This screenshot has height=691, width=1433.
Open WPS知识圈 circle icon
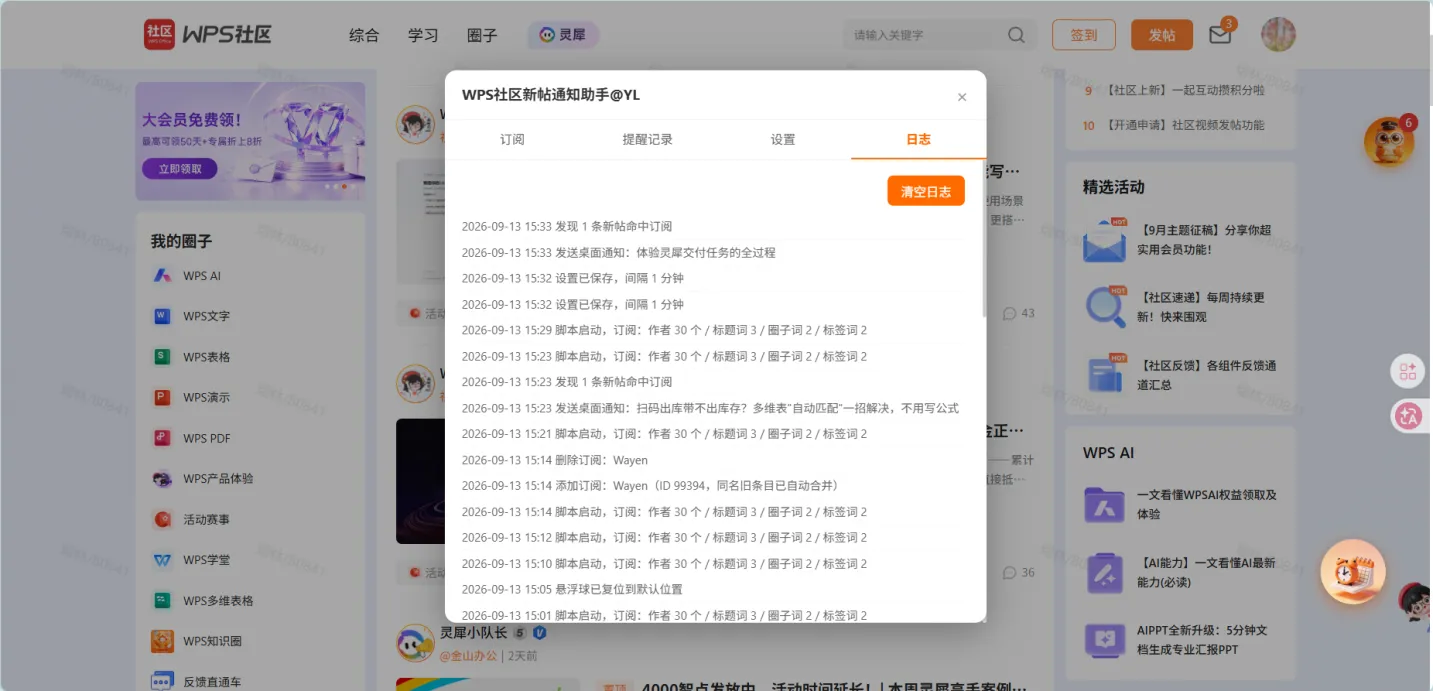tap(162, 641)
